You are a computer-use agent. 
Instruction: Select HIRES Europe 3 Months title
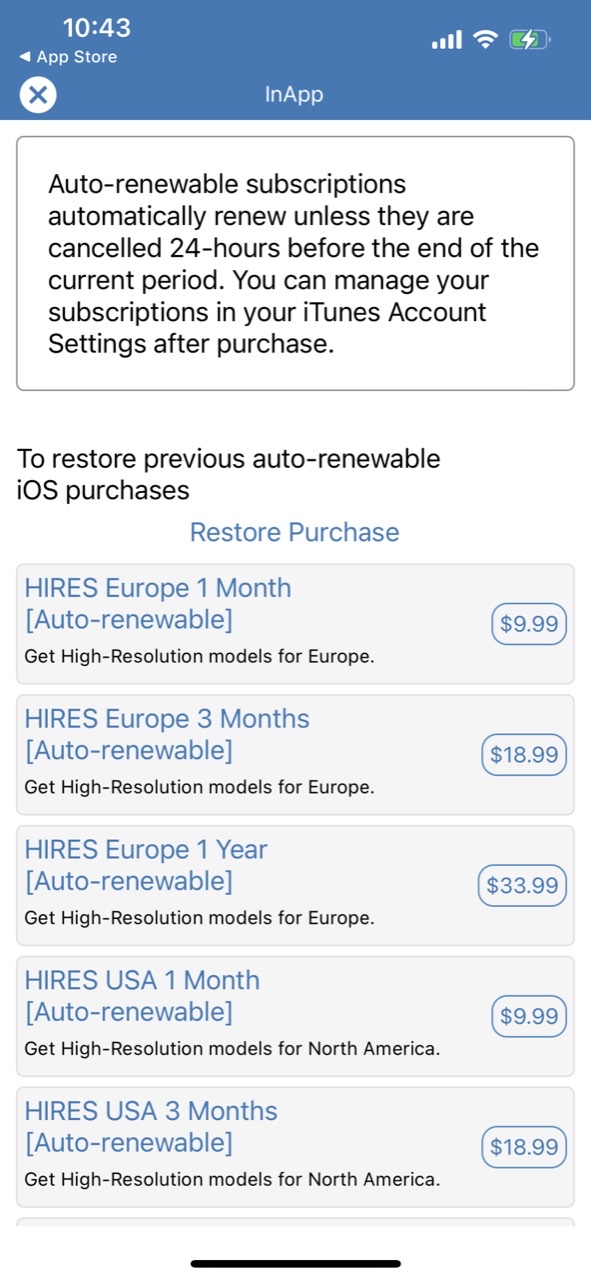coord(167,735)
